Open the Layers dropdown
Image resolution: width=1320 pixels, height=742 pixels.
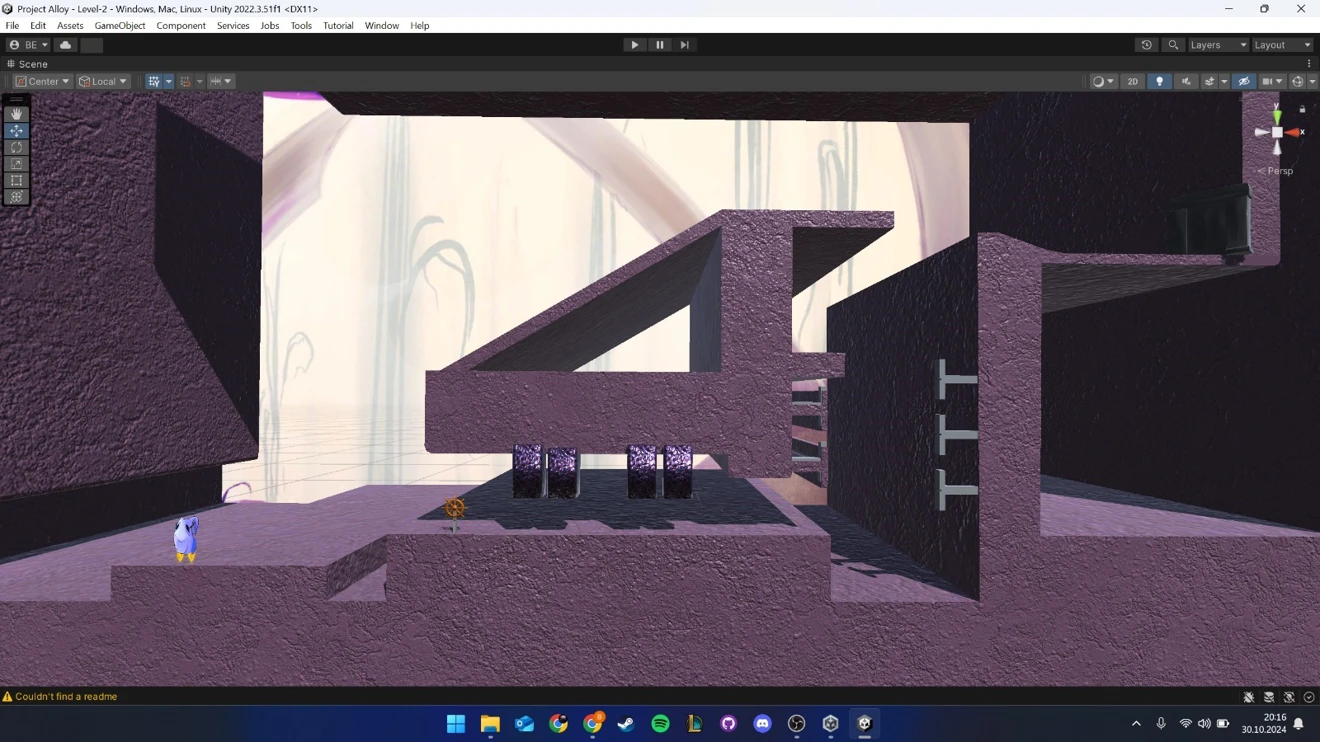(1217, 45)
